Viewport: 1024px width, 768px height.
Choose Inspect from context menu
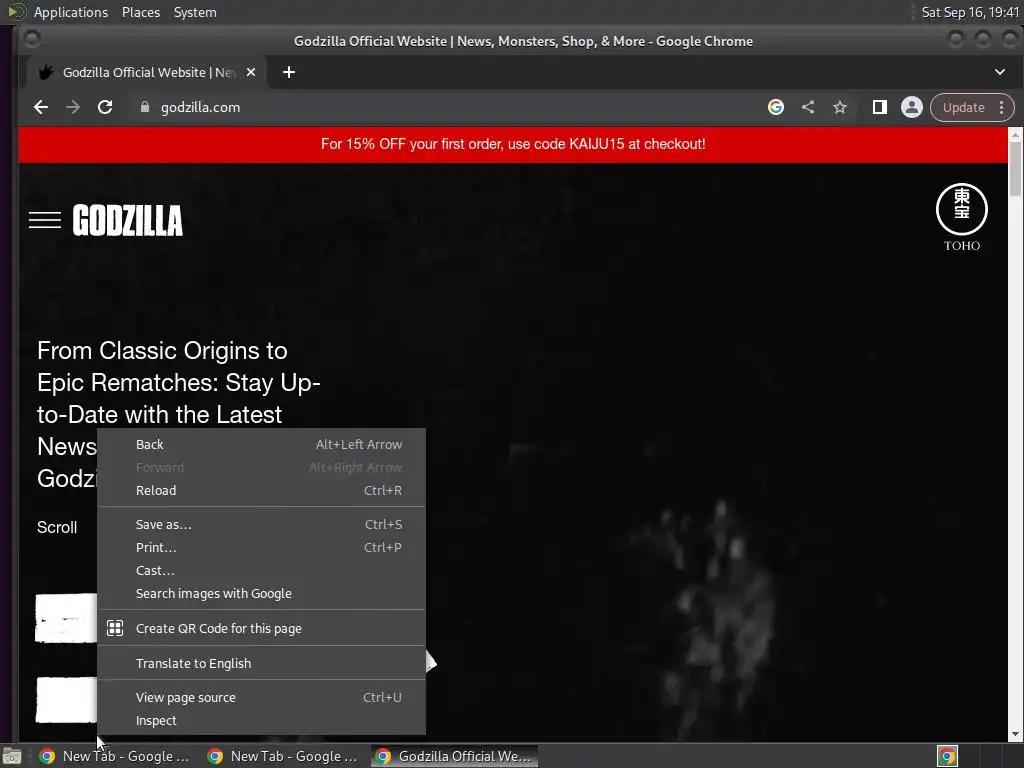(261, 720)
